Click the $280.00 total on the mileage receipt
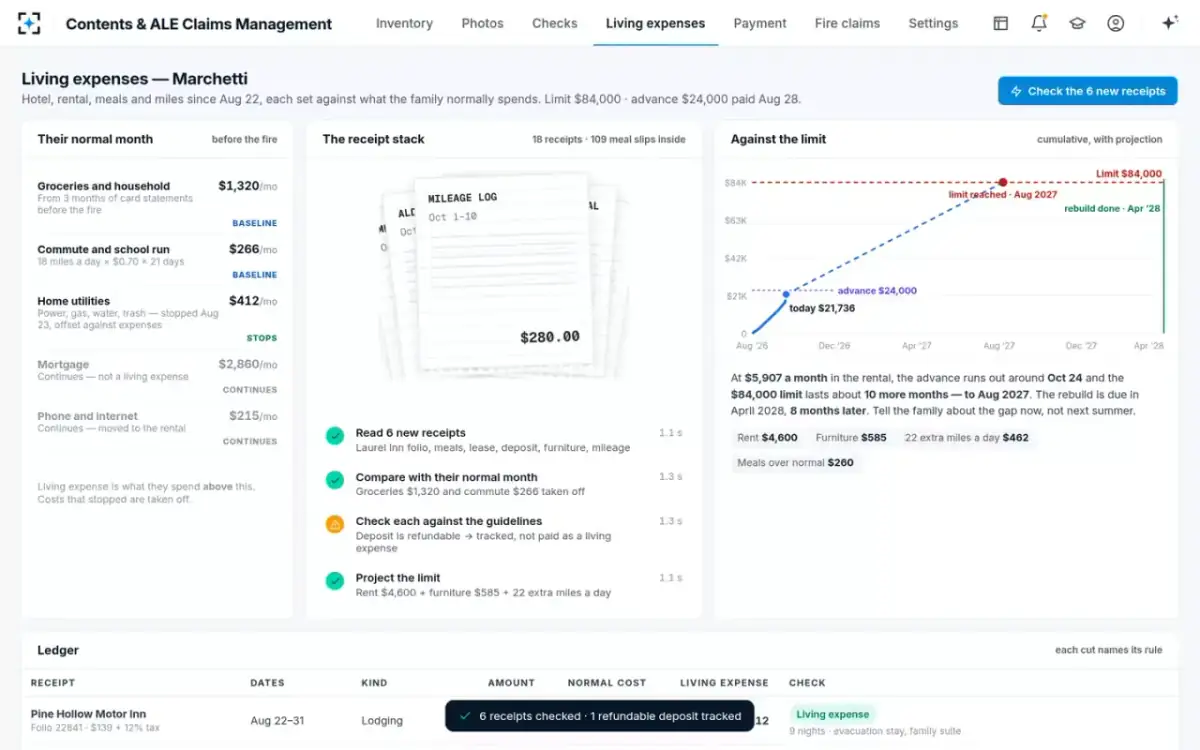Viewport: 1200px width, 750px height. [549, 337]
